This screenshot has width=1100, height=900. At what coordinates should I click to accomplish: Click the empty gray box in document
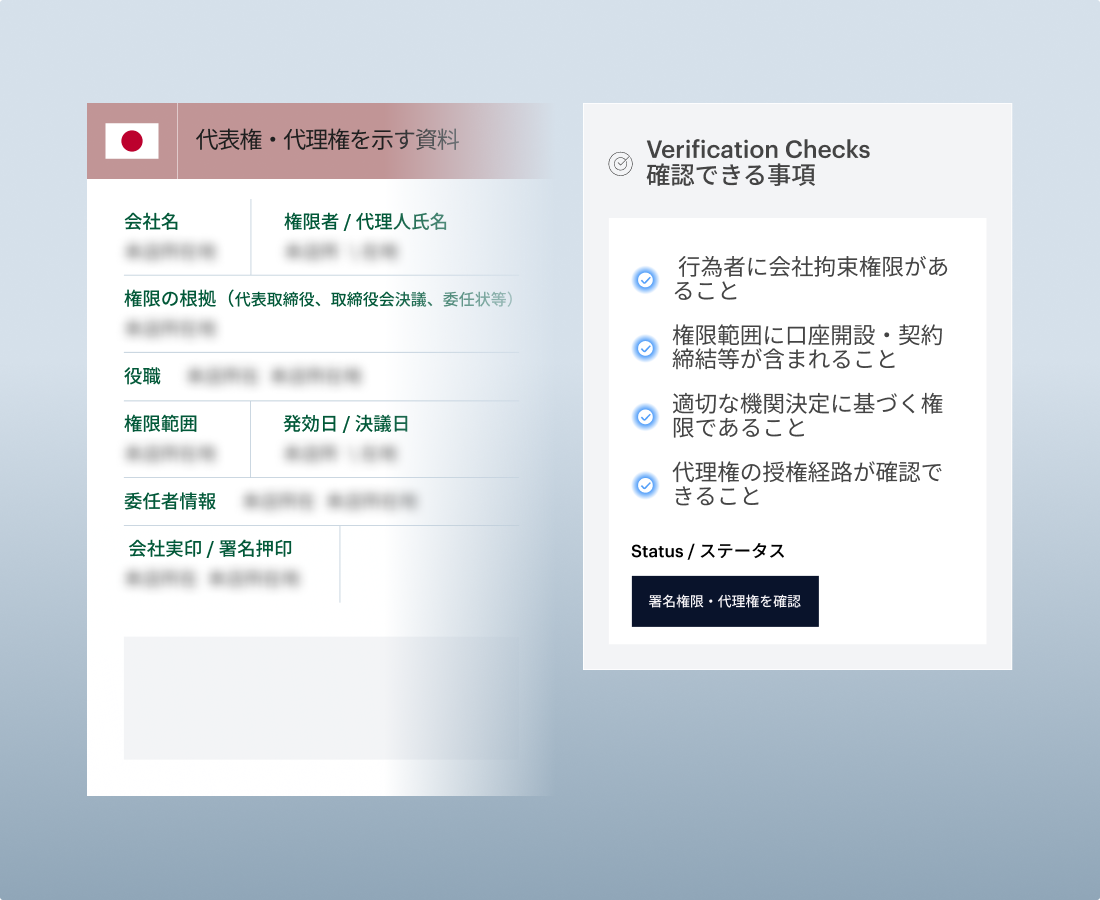point(320,698)
